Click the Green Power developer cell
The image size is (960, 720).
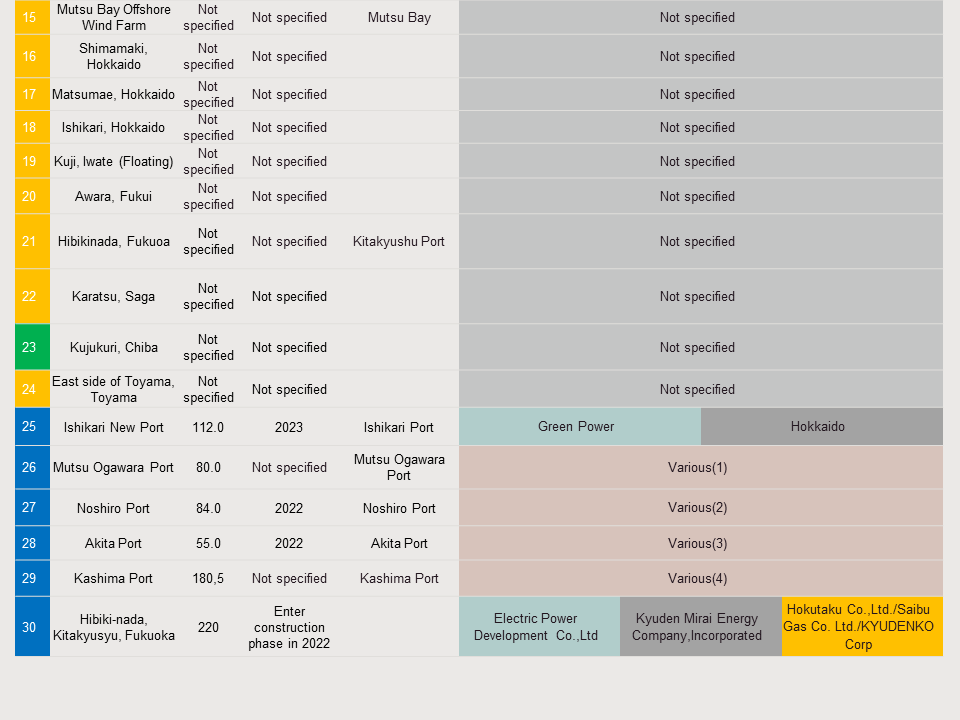coord(576,427)
